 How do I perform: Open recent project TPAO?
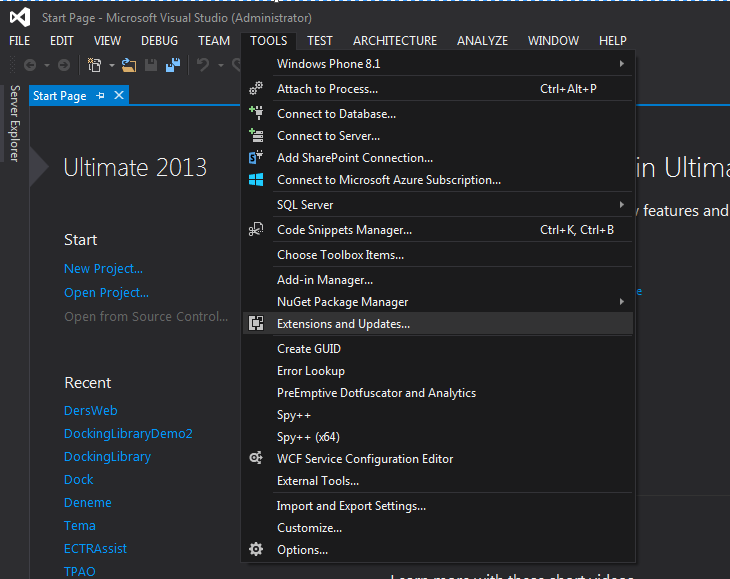tap(80, 571)
